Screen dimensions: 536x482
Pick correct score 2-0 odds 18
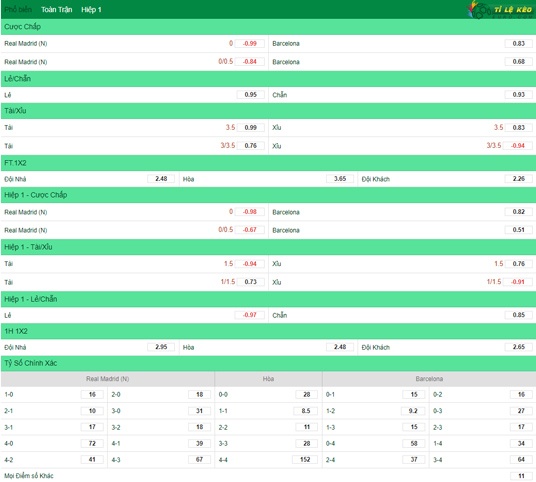pyautogui.click(x=199, y=394)
